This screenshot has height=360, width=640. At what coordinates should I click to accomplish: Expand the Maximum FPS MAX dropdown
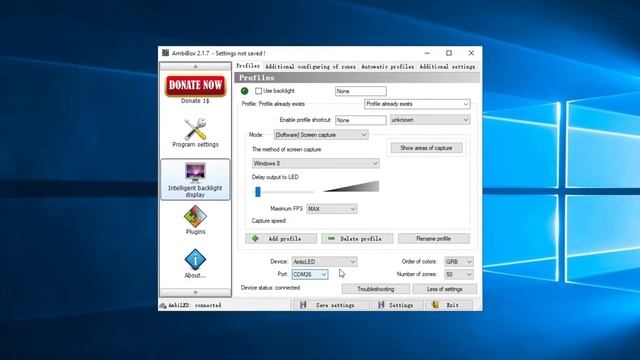(331, 209)
